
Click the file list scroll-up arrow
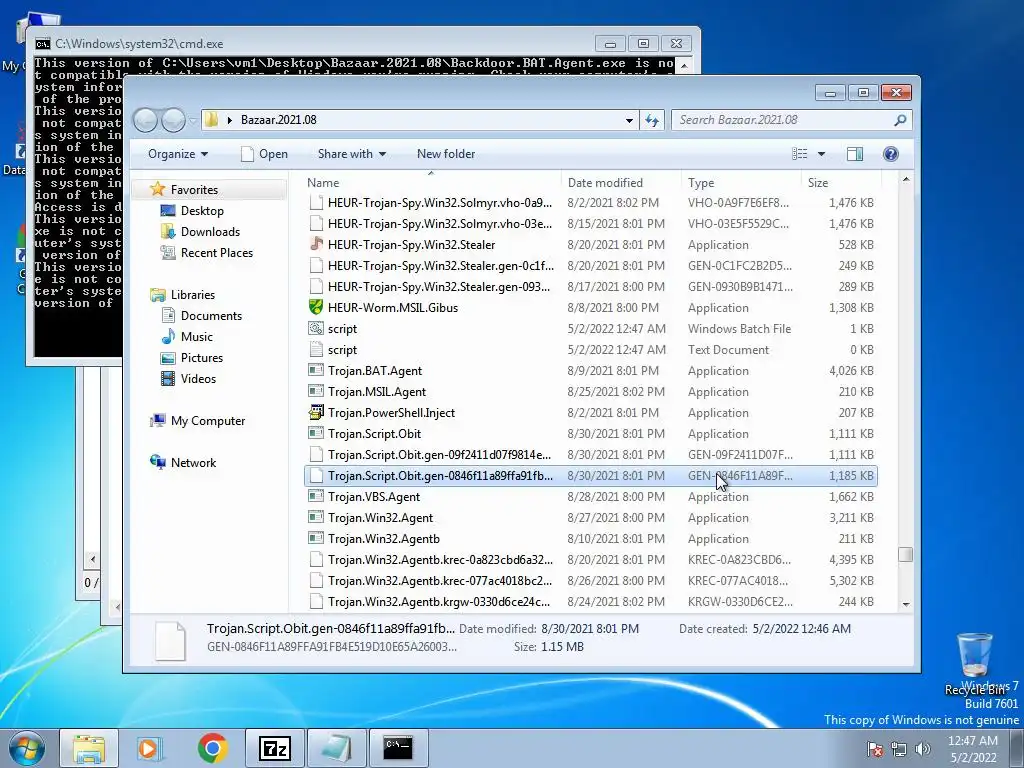coord(905,179)
